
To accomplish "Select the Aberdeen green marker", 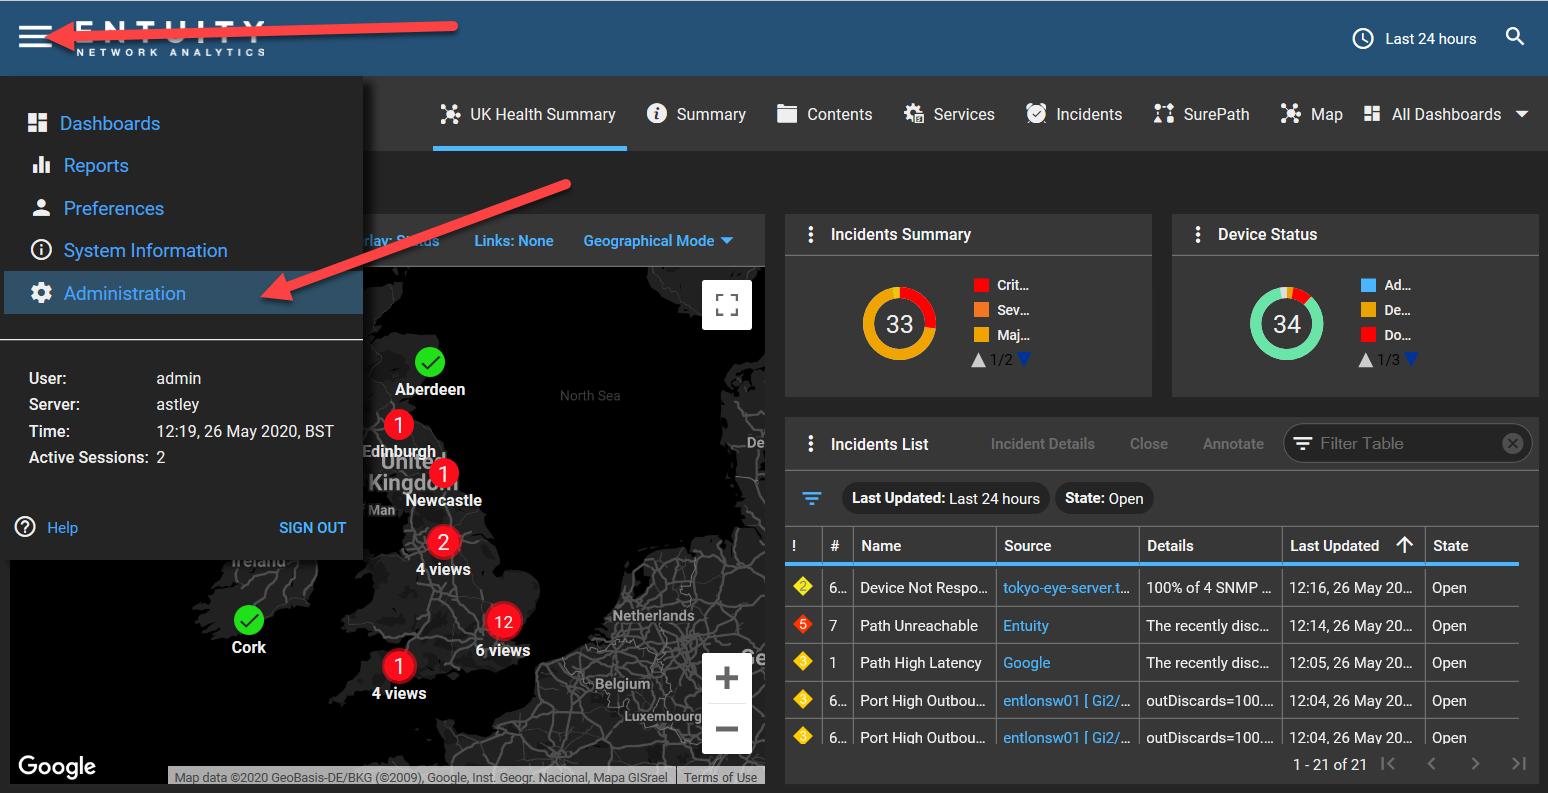I will pos(430,361).
